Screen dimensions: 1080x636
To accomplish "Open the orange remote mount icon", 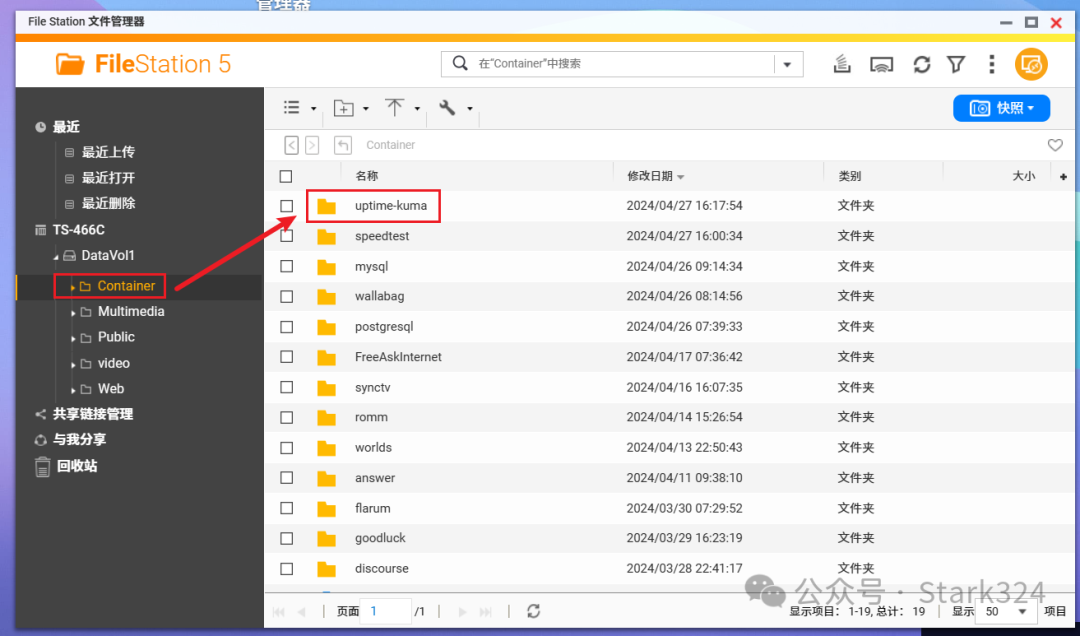I will pyautogui.click(x=1031, y=65).
